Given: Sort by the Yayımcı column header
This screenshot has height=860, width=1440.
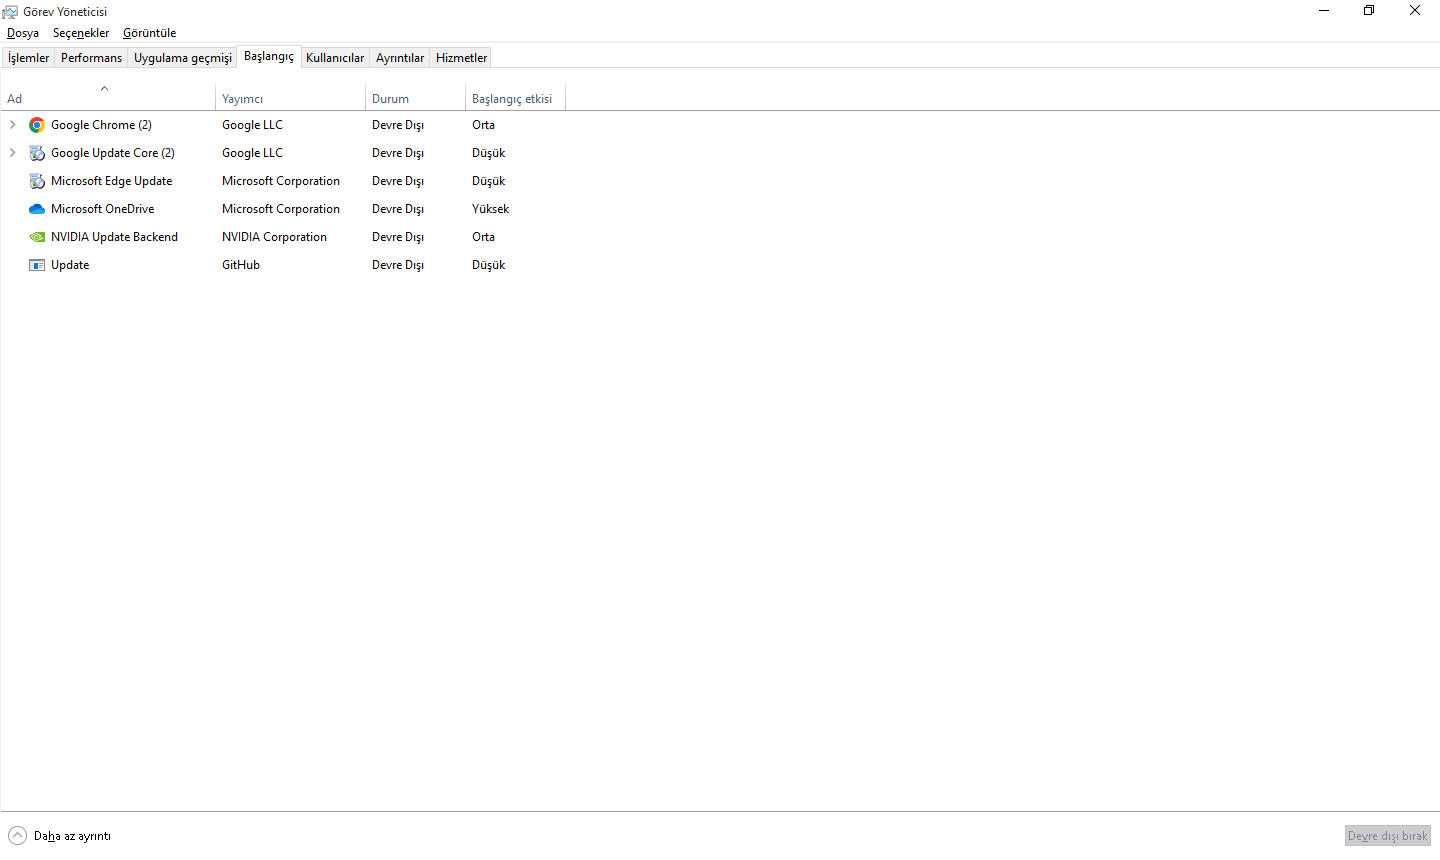Looking at the screenshot, I should point(290,98).
